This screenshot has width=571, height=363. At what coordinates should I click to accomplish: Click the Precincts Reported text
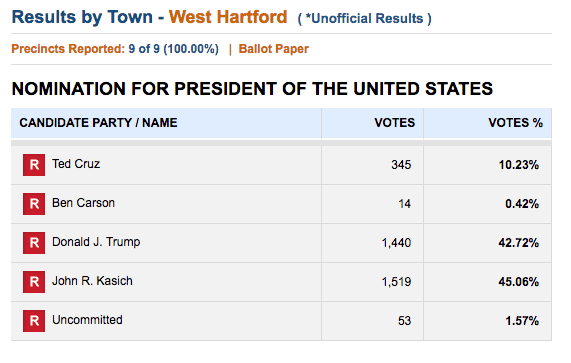click(115, 49)
